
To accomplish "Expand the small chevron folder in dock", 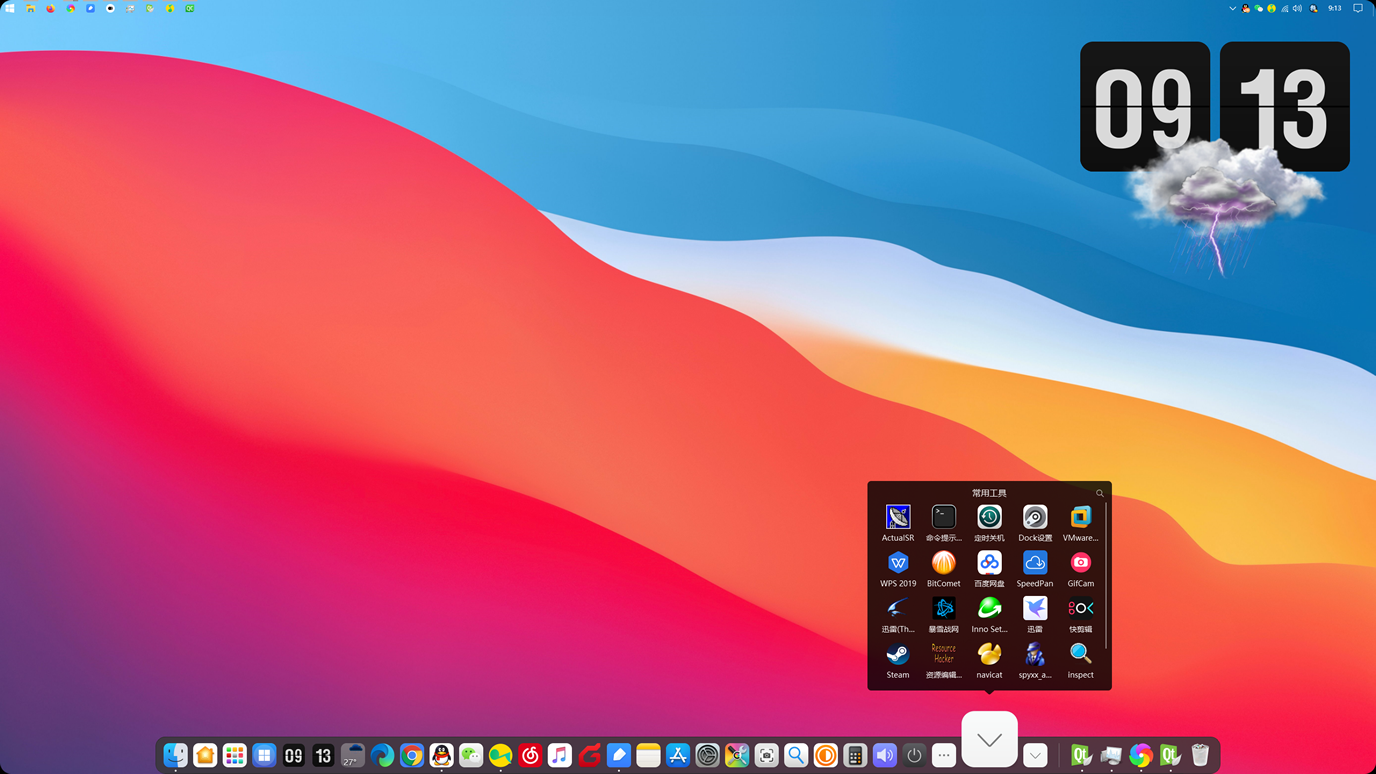I will pos(1035,756).
